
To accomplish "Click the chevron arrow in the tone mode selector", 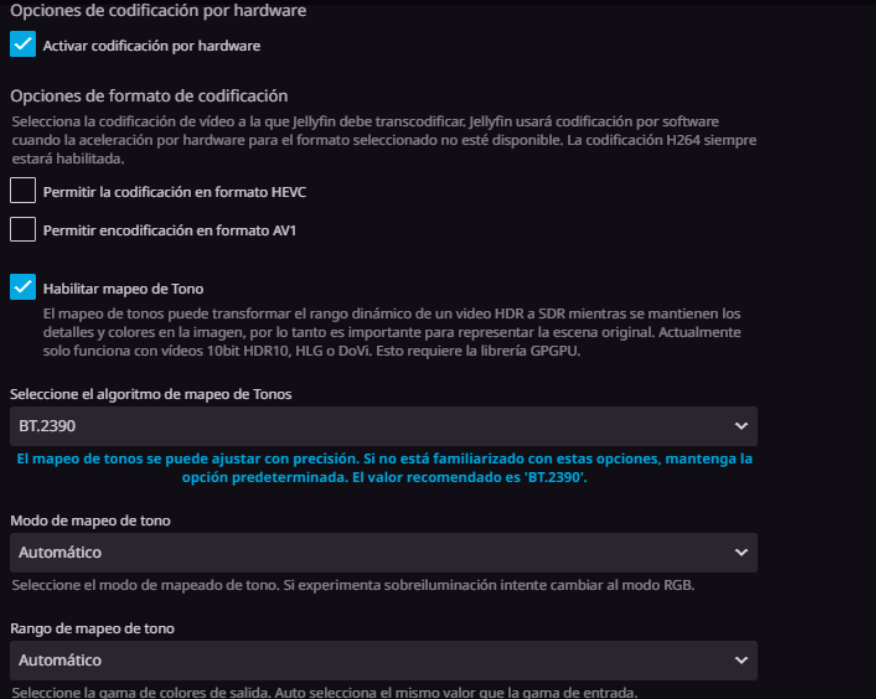I will pyautogui.click(x=741, y=553).
